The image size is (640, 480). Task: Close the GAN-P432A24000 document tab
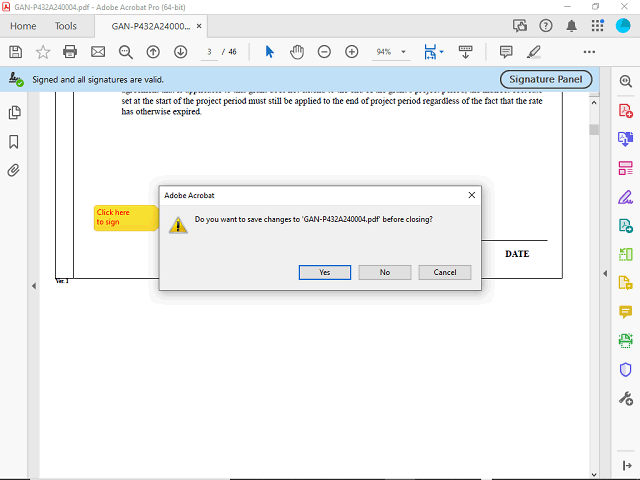(199, 26)
